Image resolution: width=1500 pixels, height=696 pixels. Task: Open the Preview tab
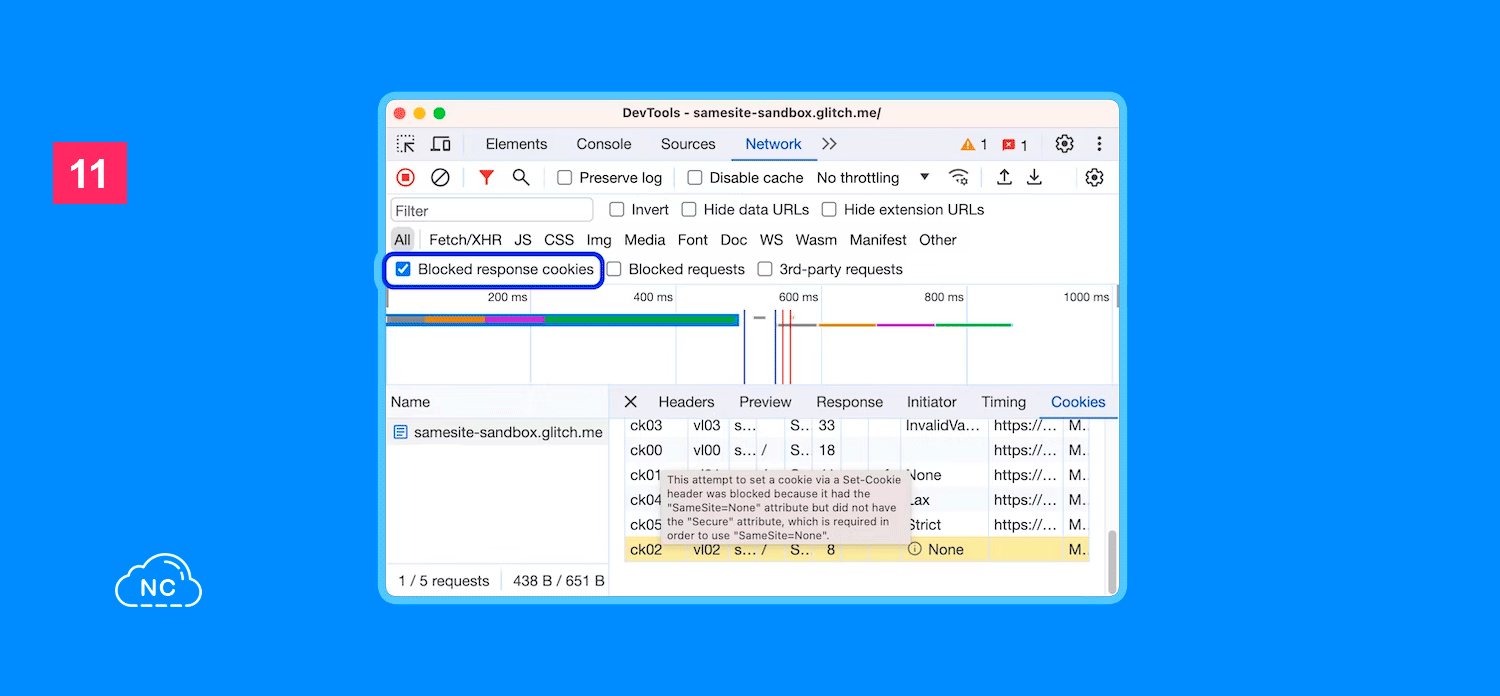(x=765, y=402)
